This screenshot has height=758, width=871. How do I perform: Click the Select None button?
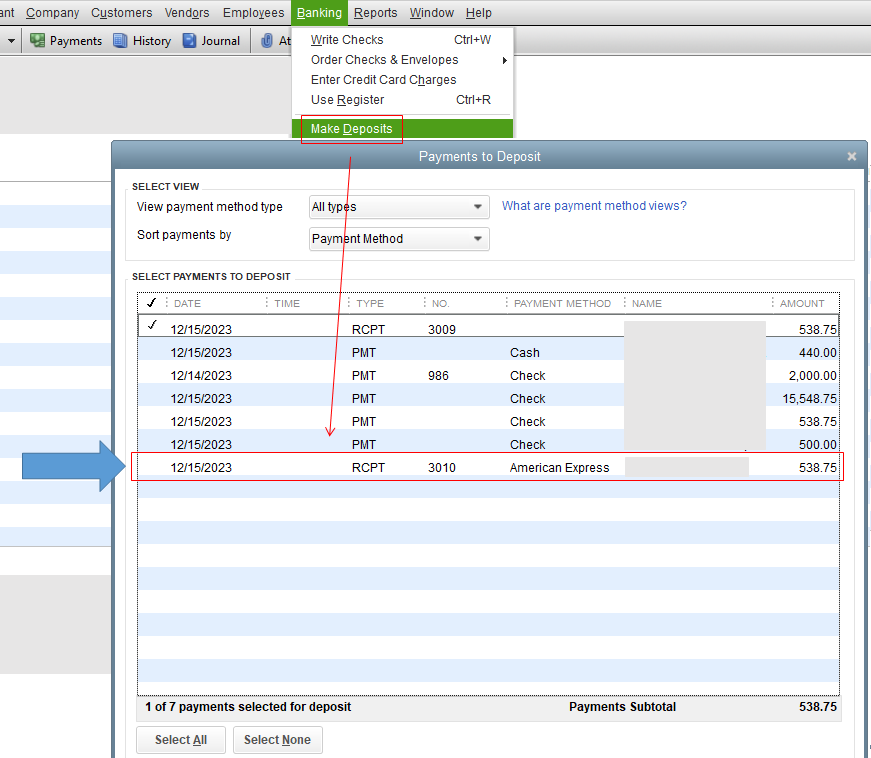click(277, 740)
